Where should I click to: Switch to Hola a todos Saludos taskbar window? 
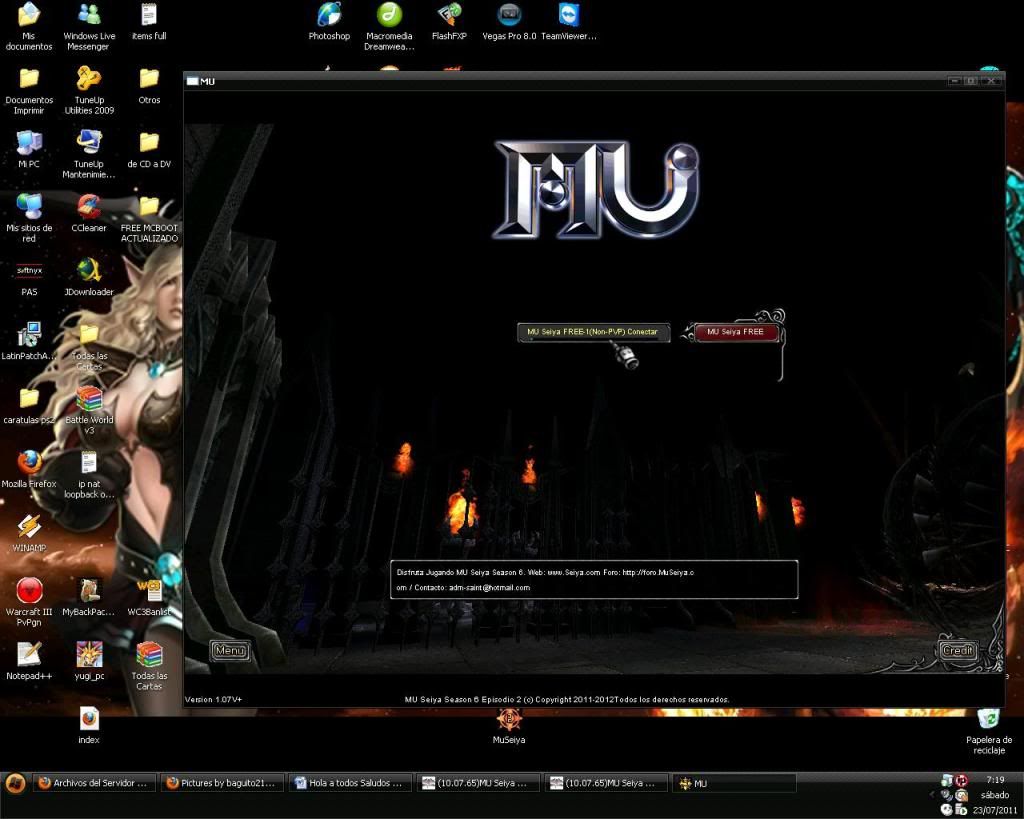tap(350, 783)
